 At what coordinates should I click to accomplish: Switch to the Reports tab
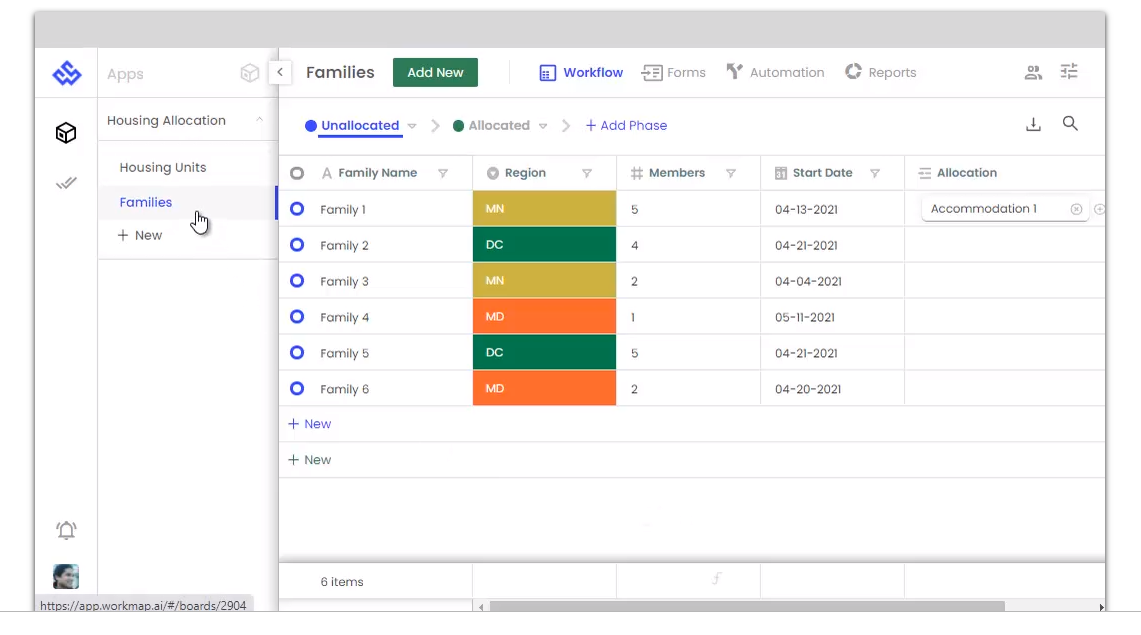880,72
